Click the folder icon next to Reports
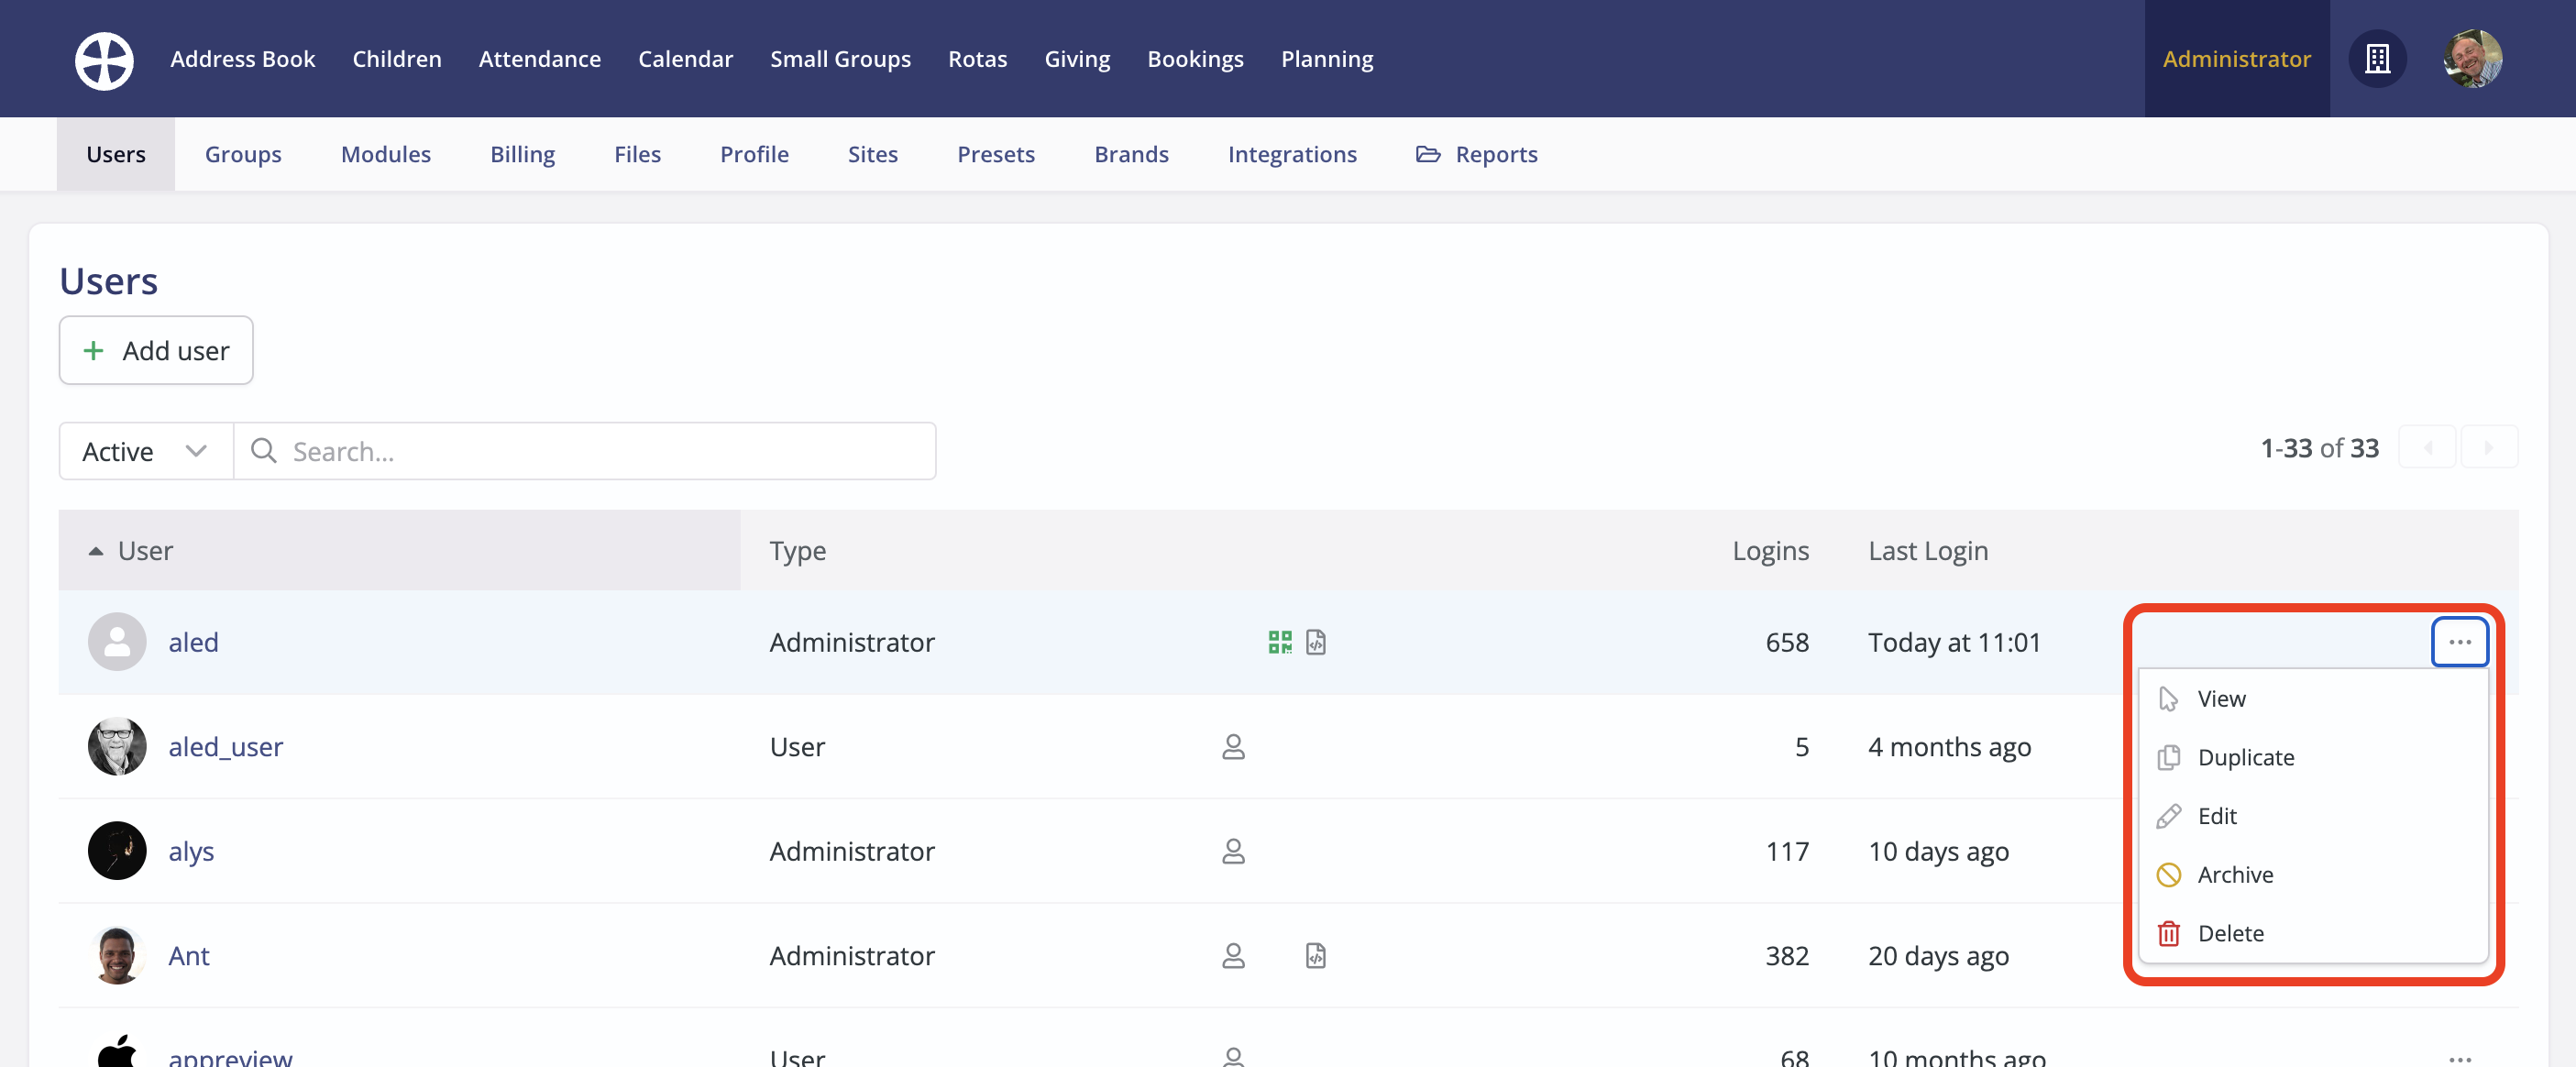The width and height of the screenshot is (2576, 1067). (1427, 154)
